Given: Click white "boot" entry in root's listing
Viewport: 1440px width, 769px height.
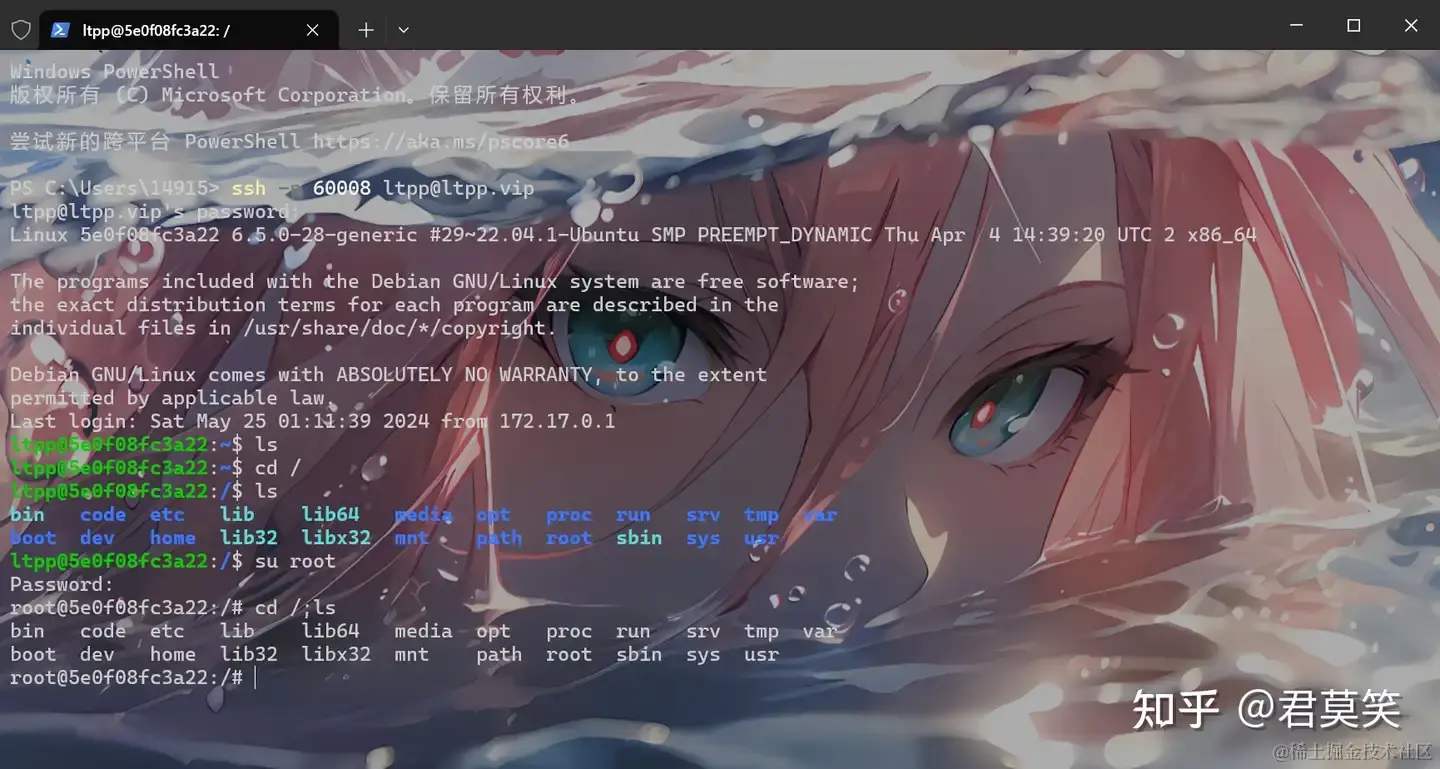Looking at the screenshot, I should [33, 654].
